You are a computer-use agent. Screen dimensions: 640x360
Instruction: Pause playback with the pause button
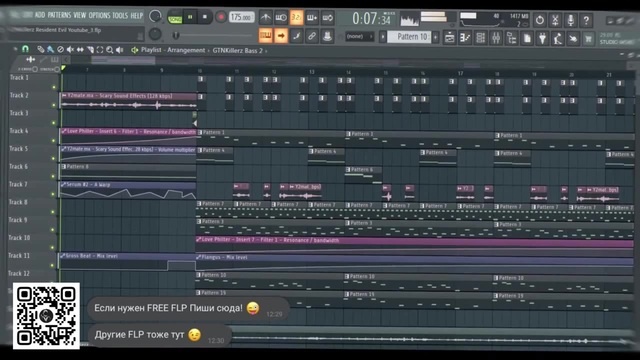[190, 17]
